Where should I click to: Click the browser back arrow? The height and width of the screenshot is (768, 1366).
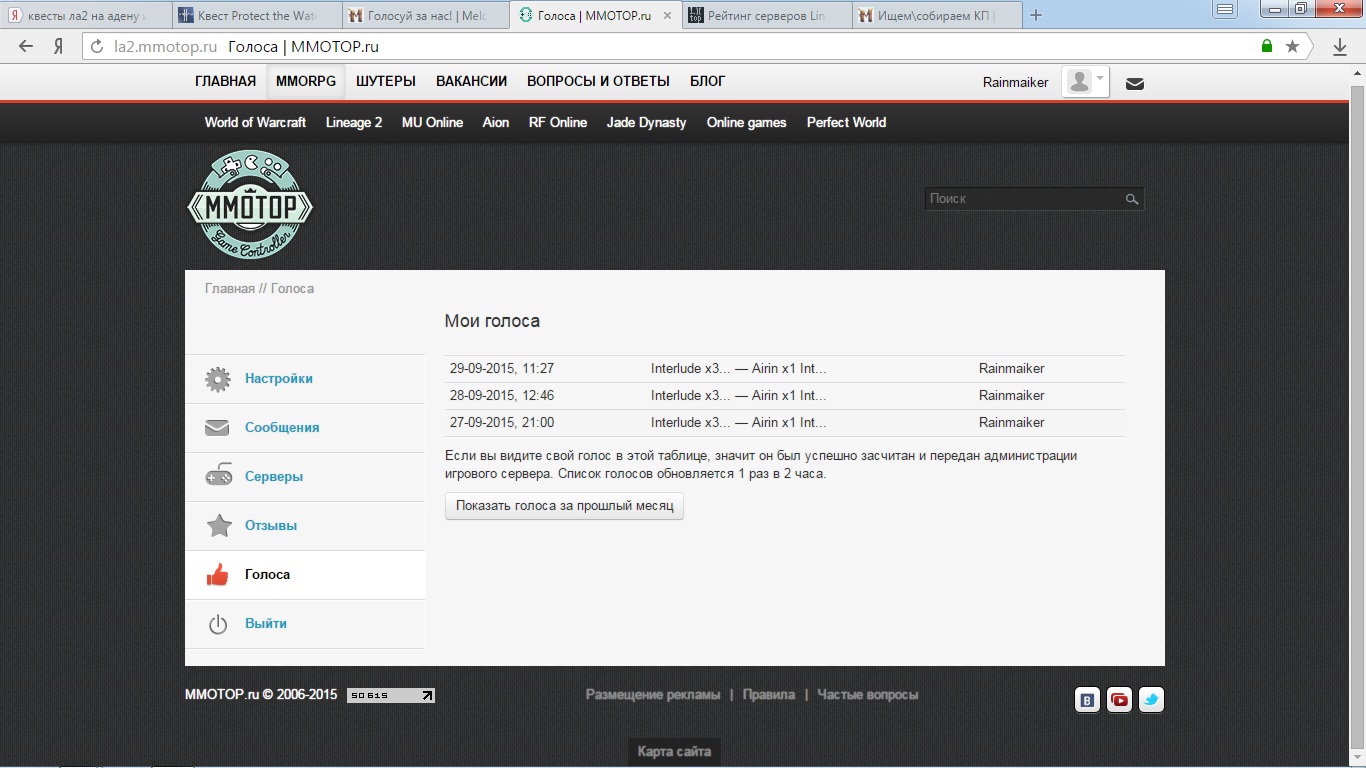coord(26,46)
